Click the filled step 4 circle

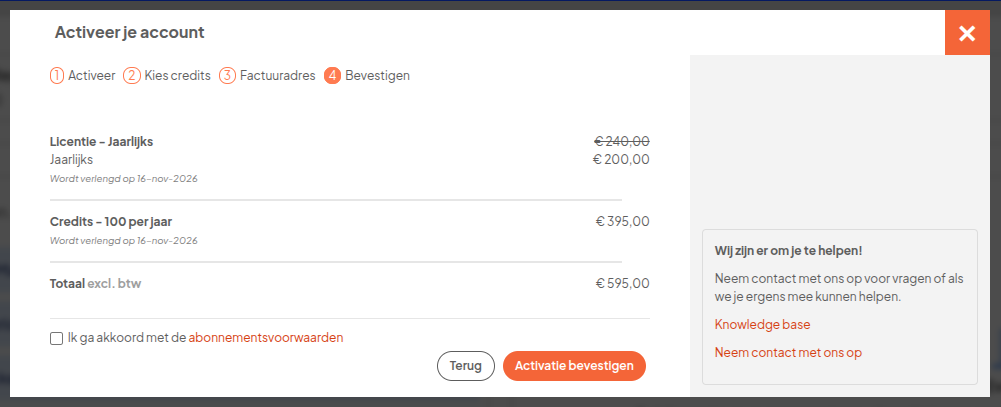point(333,75)
